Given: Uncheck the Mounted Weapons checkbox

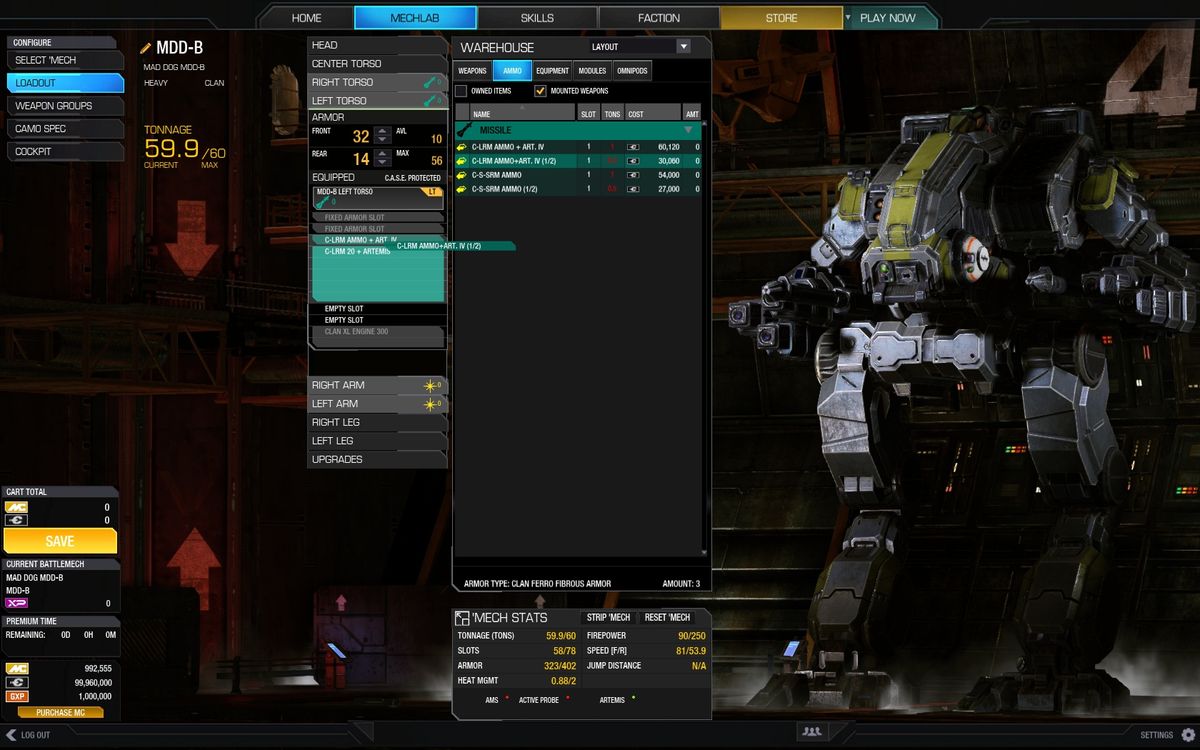Looking at the screenshot, I should click(x=540, y=90).
